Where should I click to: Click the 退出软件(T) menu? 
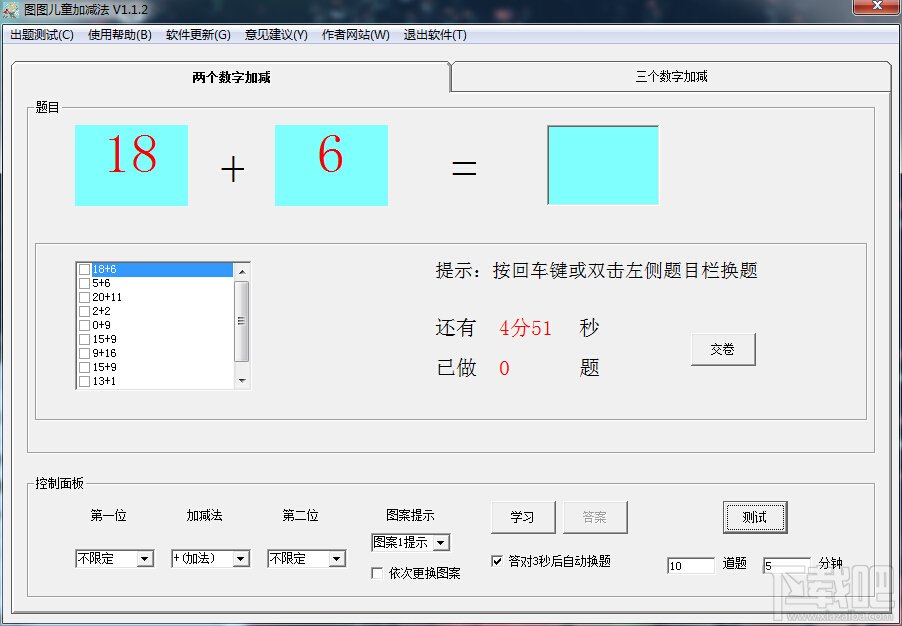tap(435, 35)
